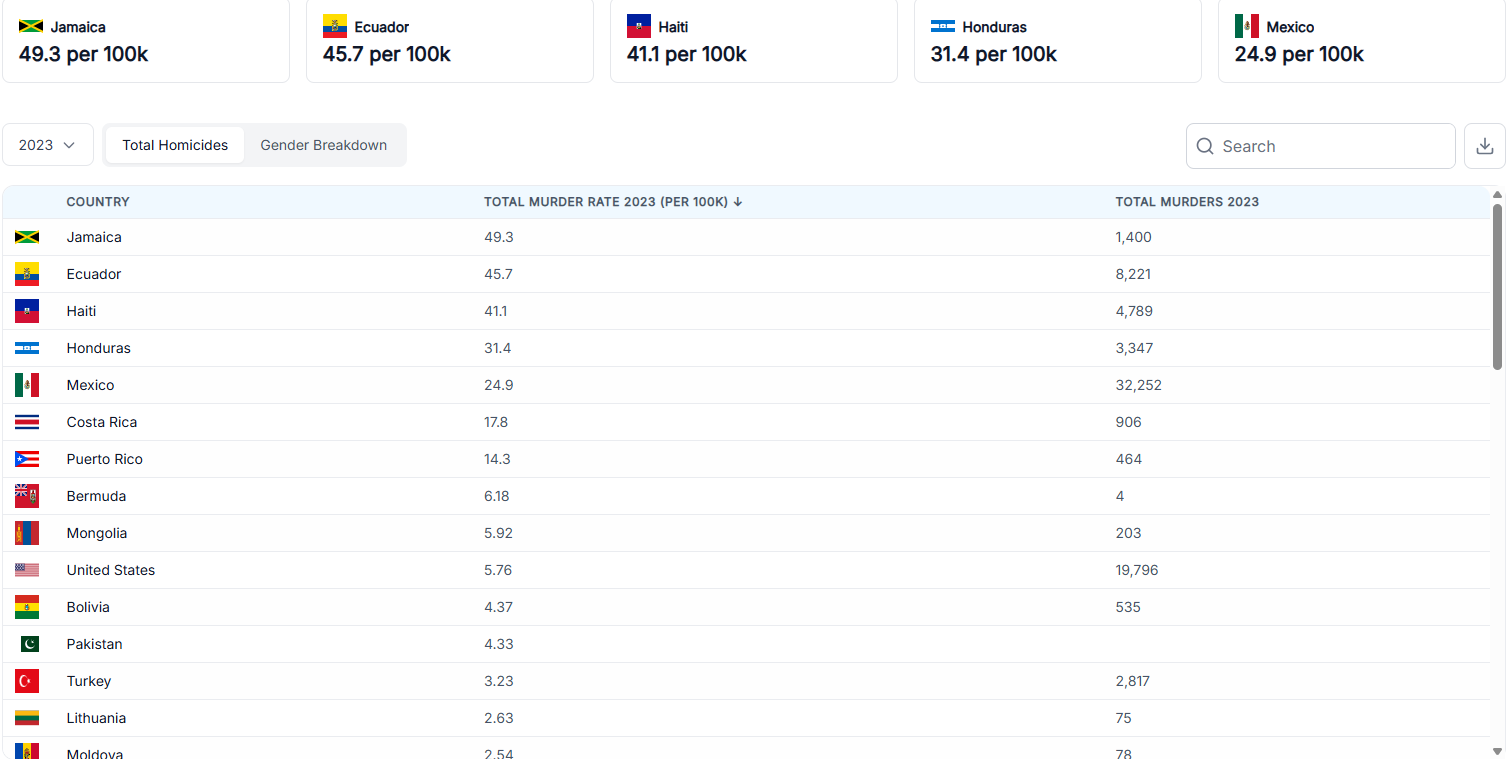Click the Mexico flag in the top card

[x=1247, y=26]
